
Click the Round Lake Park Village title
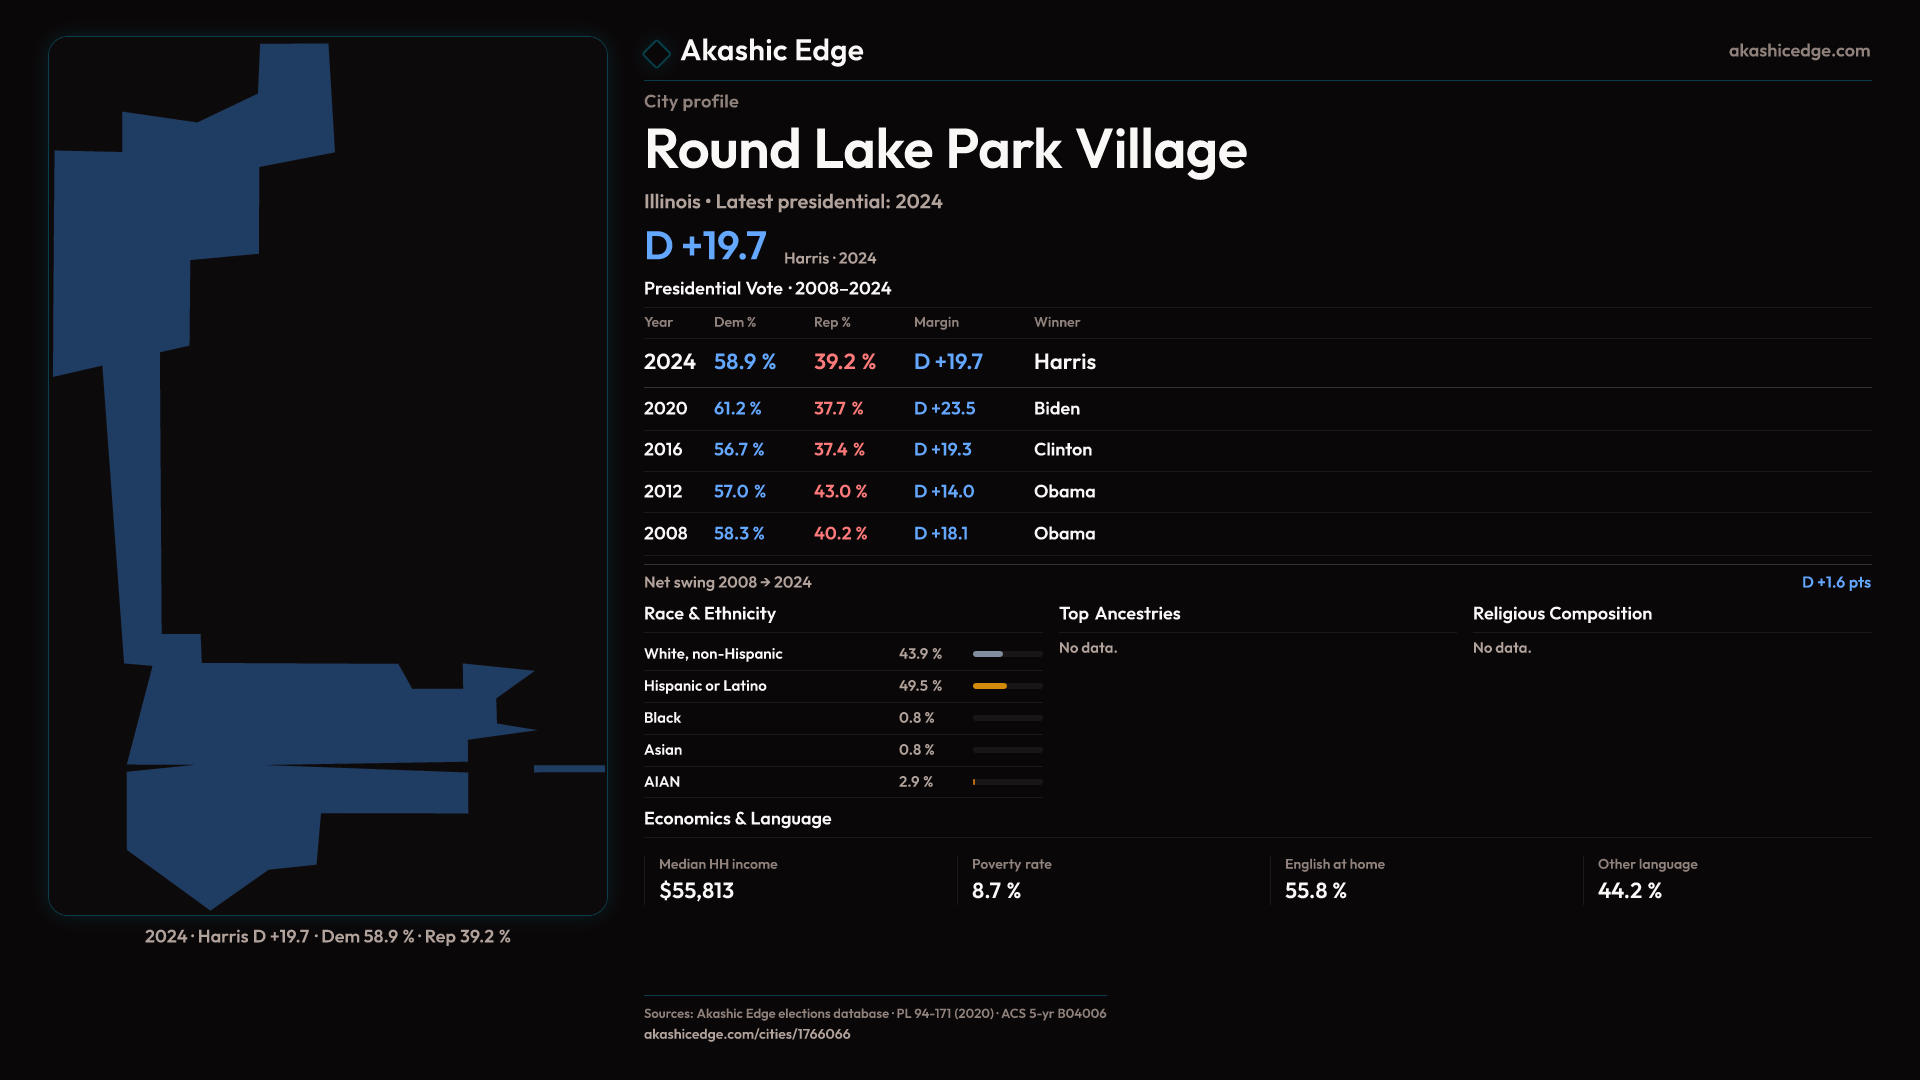[x=945, y=150]
